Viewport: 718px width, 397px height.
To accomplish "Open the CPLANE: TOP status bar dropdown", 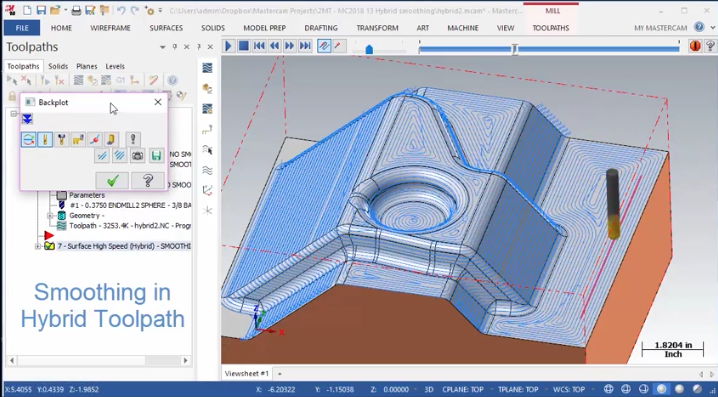I will pos(463,389).
